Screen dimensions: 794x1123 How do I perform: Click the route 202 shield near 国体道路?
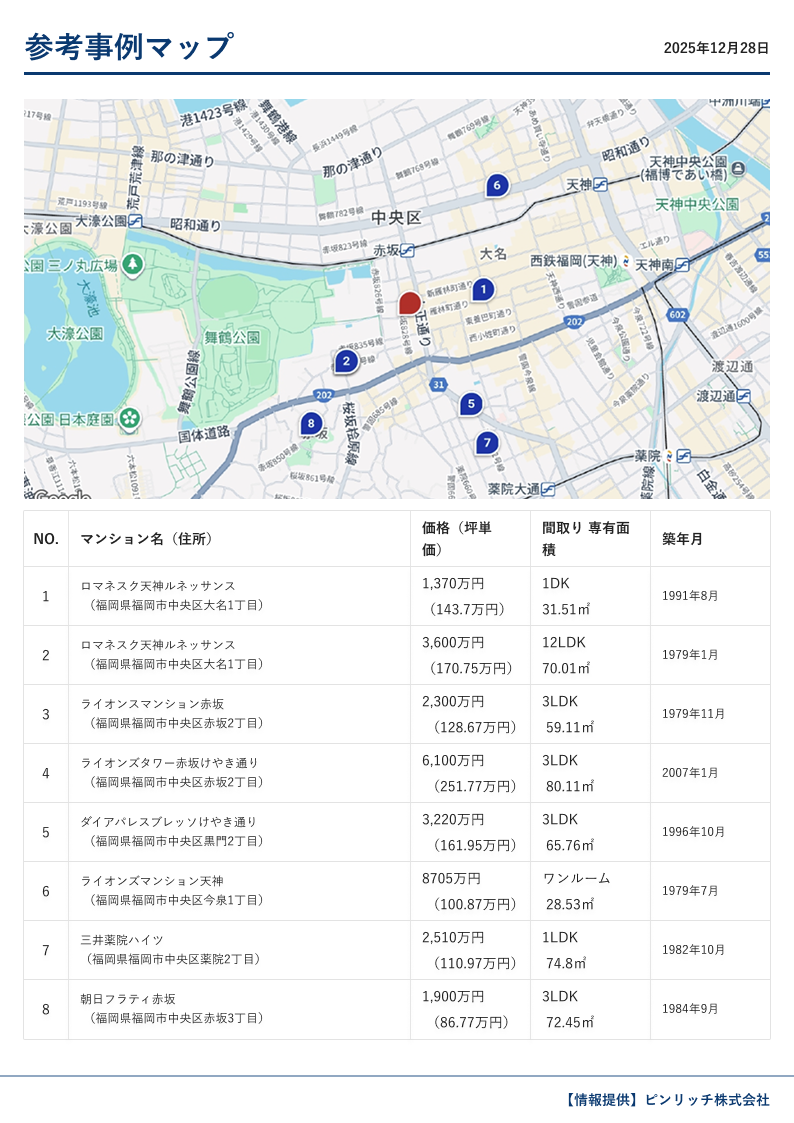324,395
